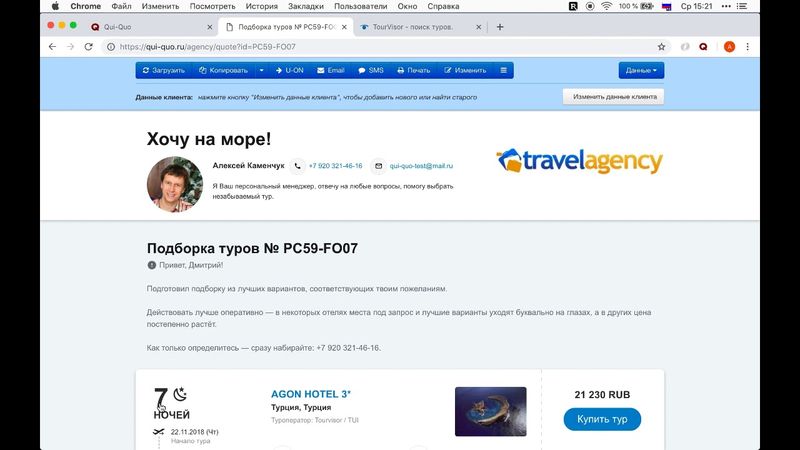Close the Qui-Quo tab
This screenshot has width=800, height=450.
(210, 27)
